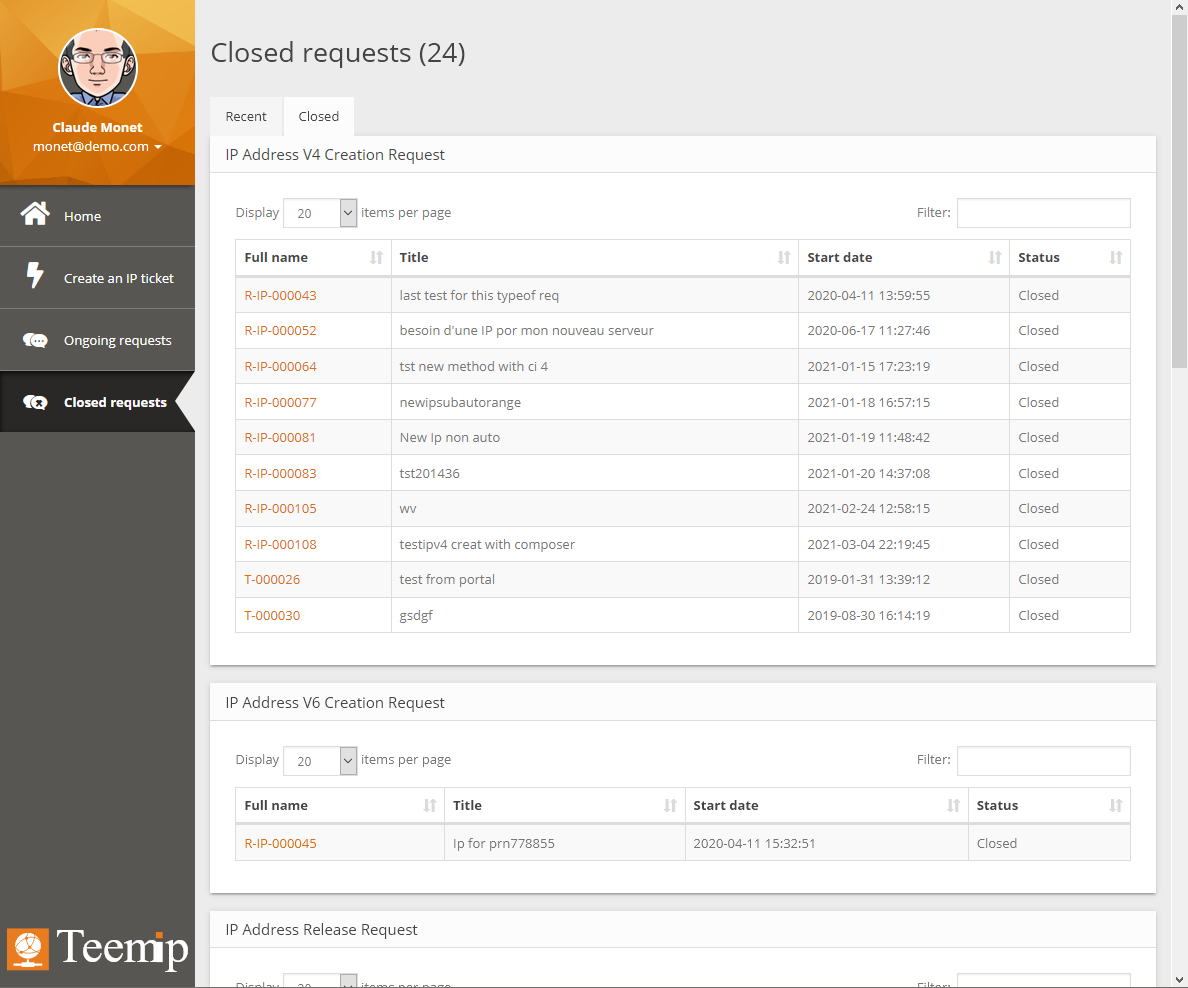Click the lightning bolt icon for IP ticket
The height and width of the screenshot is (988, 1188).
(35, 277)
